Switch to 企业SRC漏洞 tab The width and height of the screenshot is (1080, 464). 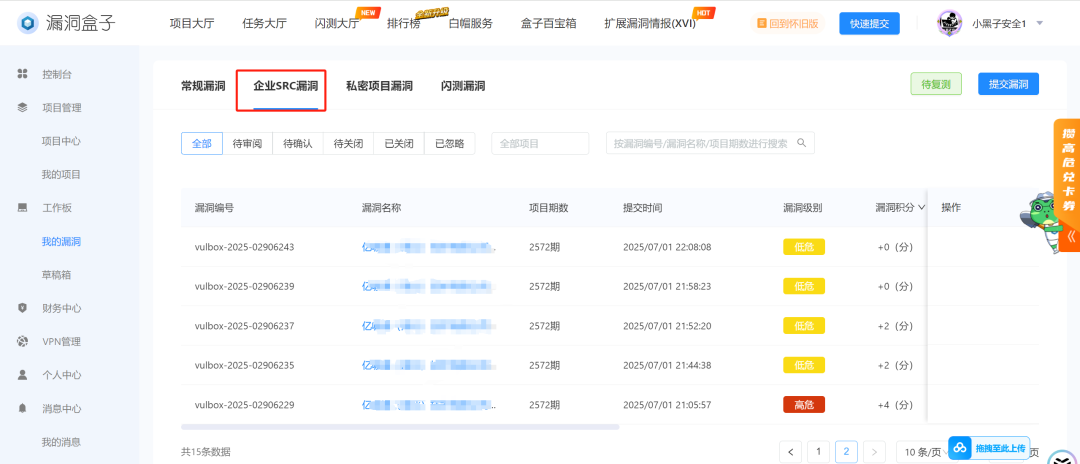[286, 86]
